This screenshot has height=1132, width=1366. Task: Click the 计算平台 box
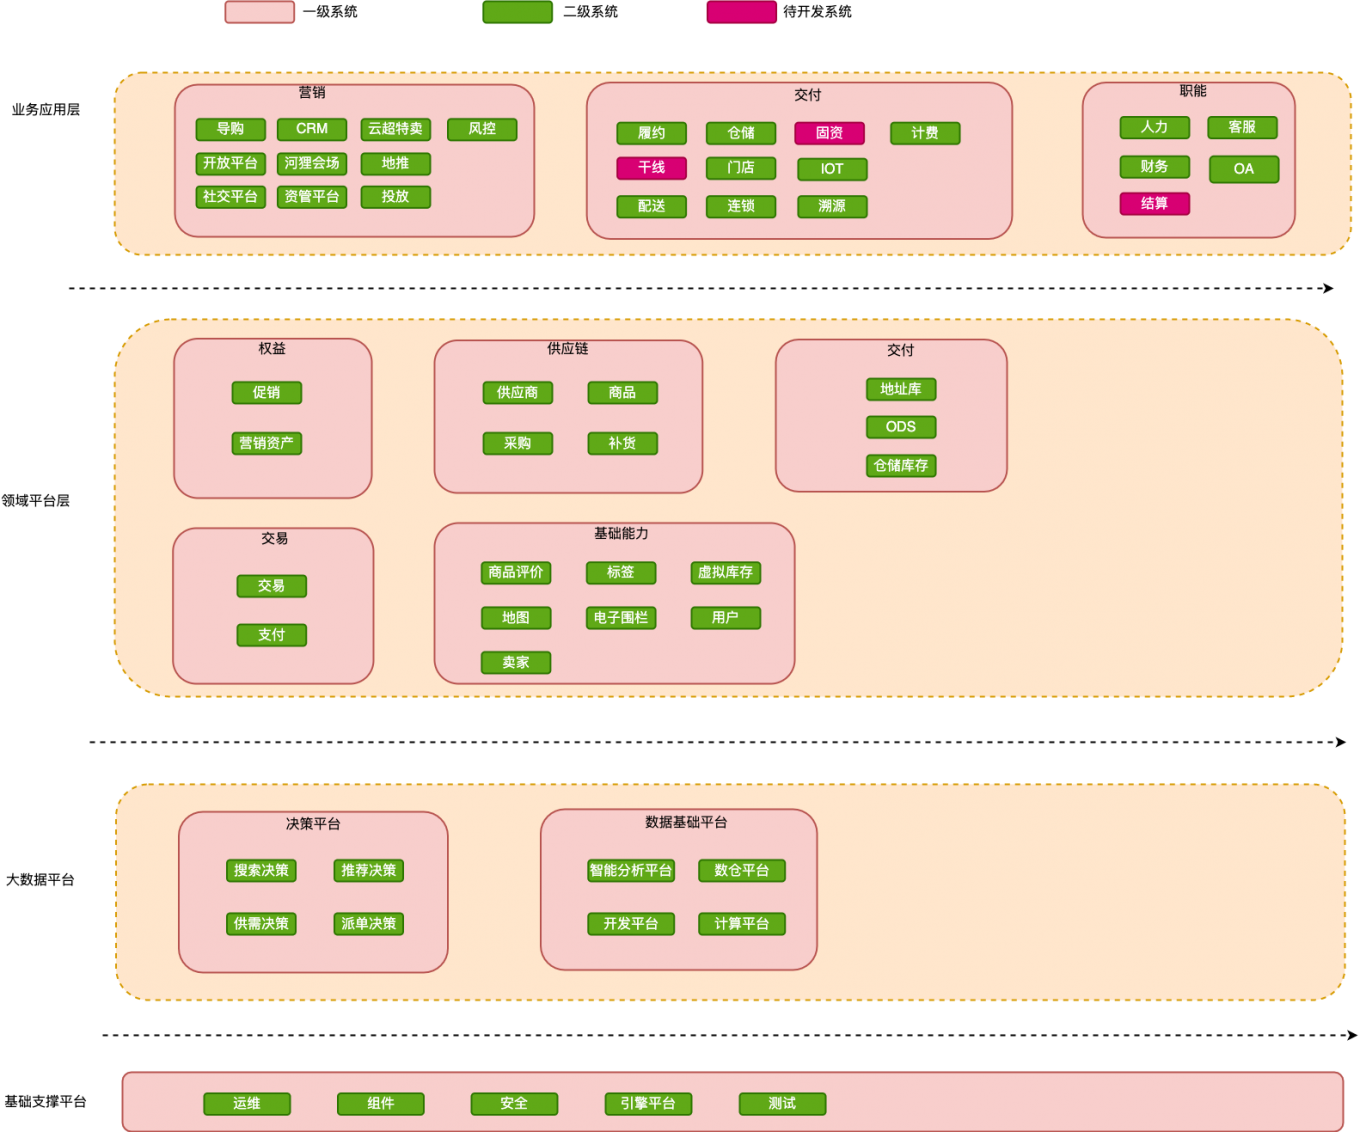tap(742, 924)
